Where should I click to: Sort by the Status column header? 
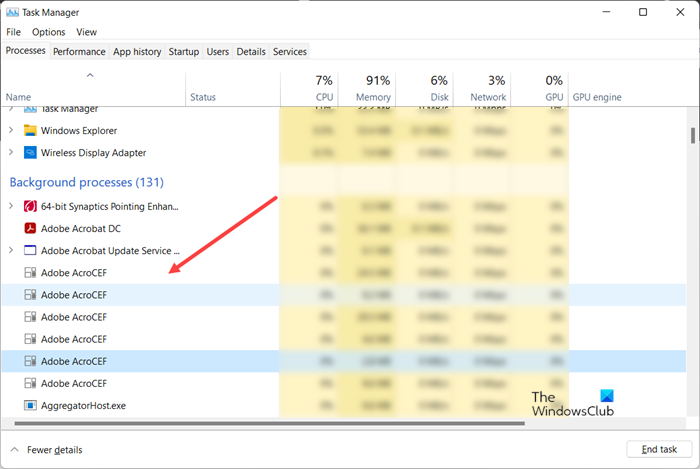pos(233,89)
